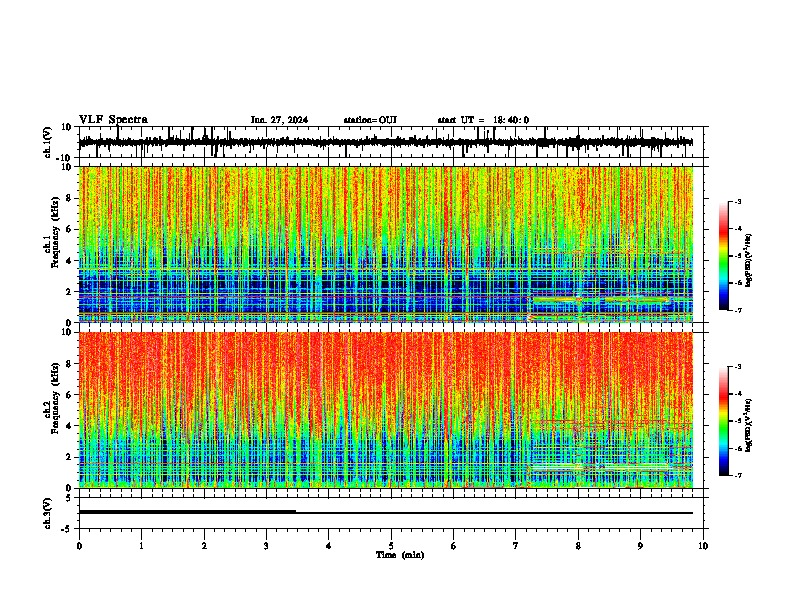Click the ch.2 frequency spectrogram panel

(x=386, y=410)
